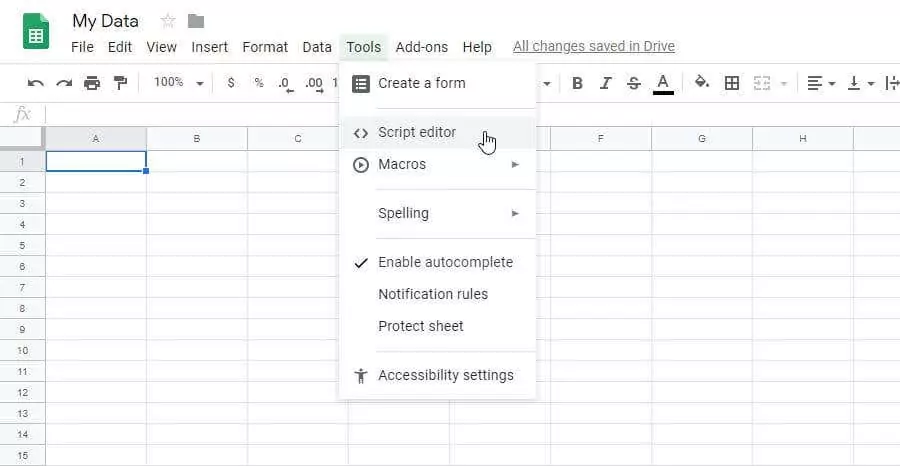Click the formula bar input
900x466 pixels.
[471, 115]
